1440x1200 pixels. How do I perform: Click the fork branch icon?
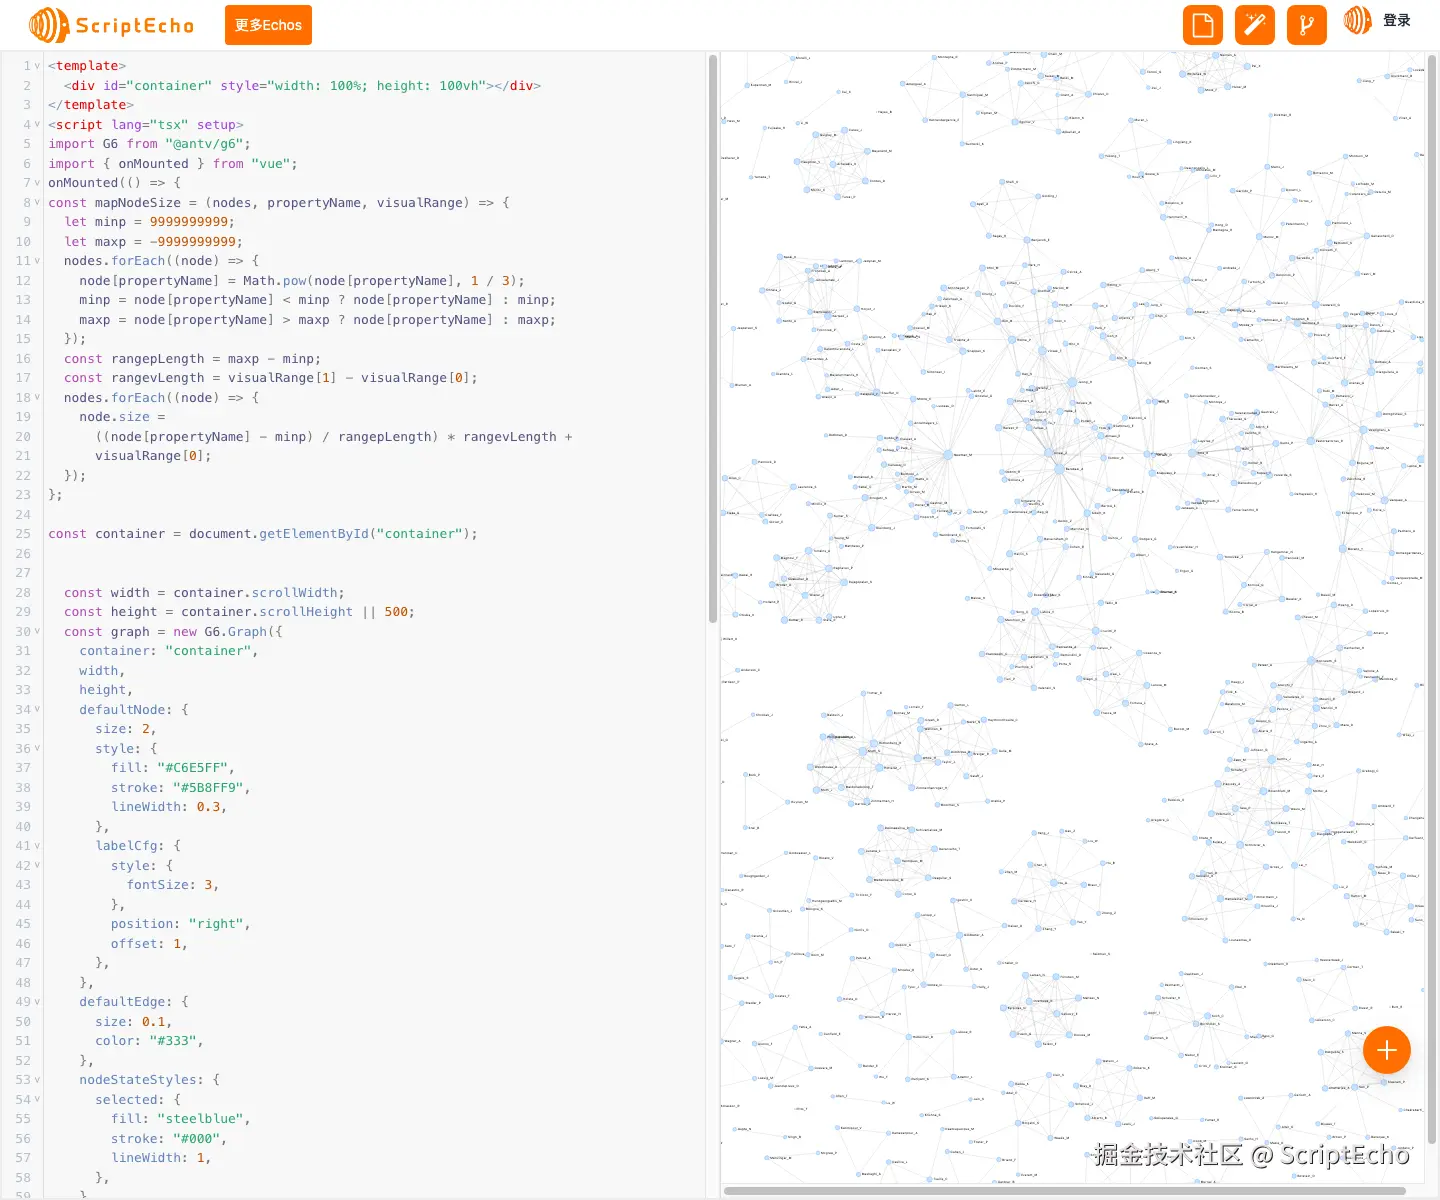pyautogui.click(x=1307, y=25)
